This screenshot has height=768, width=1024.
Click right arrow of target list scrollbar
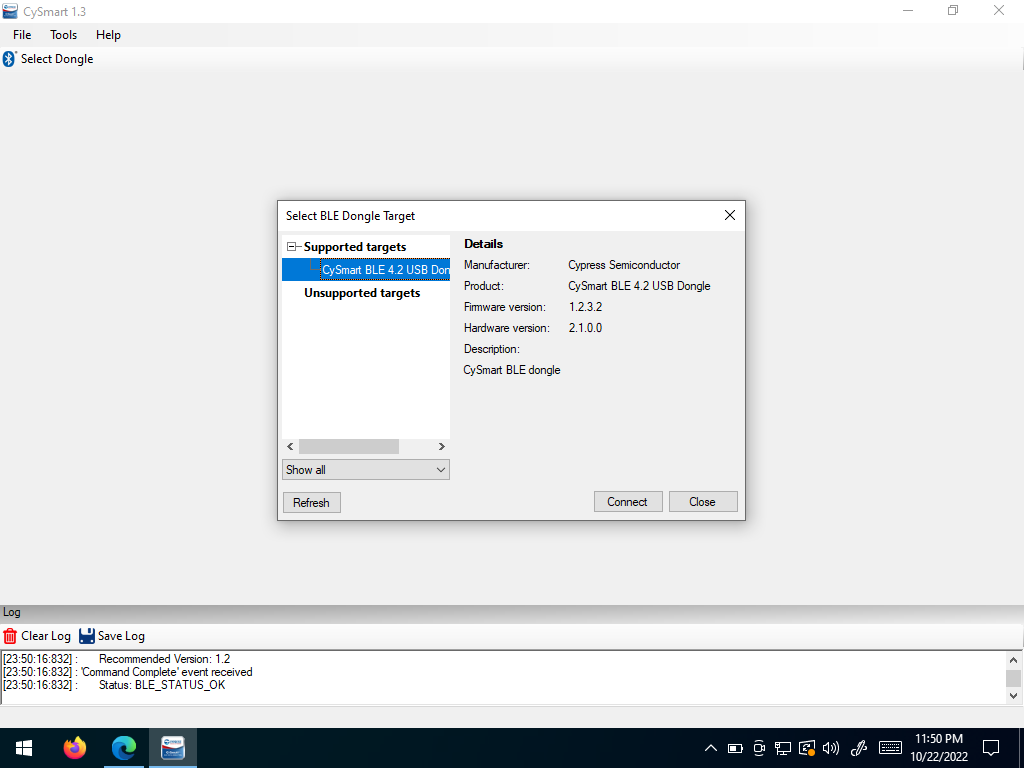(441, 447)
